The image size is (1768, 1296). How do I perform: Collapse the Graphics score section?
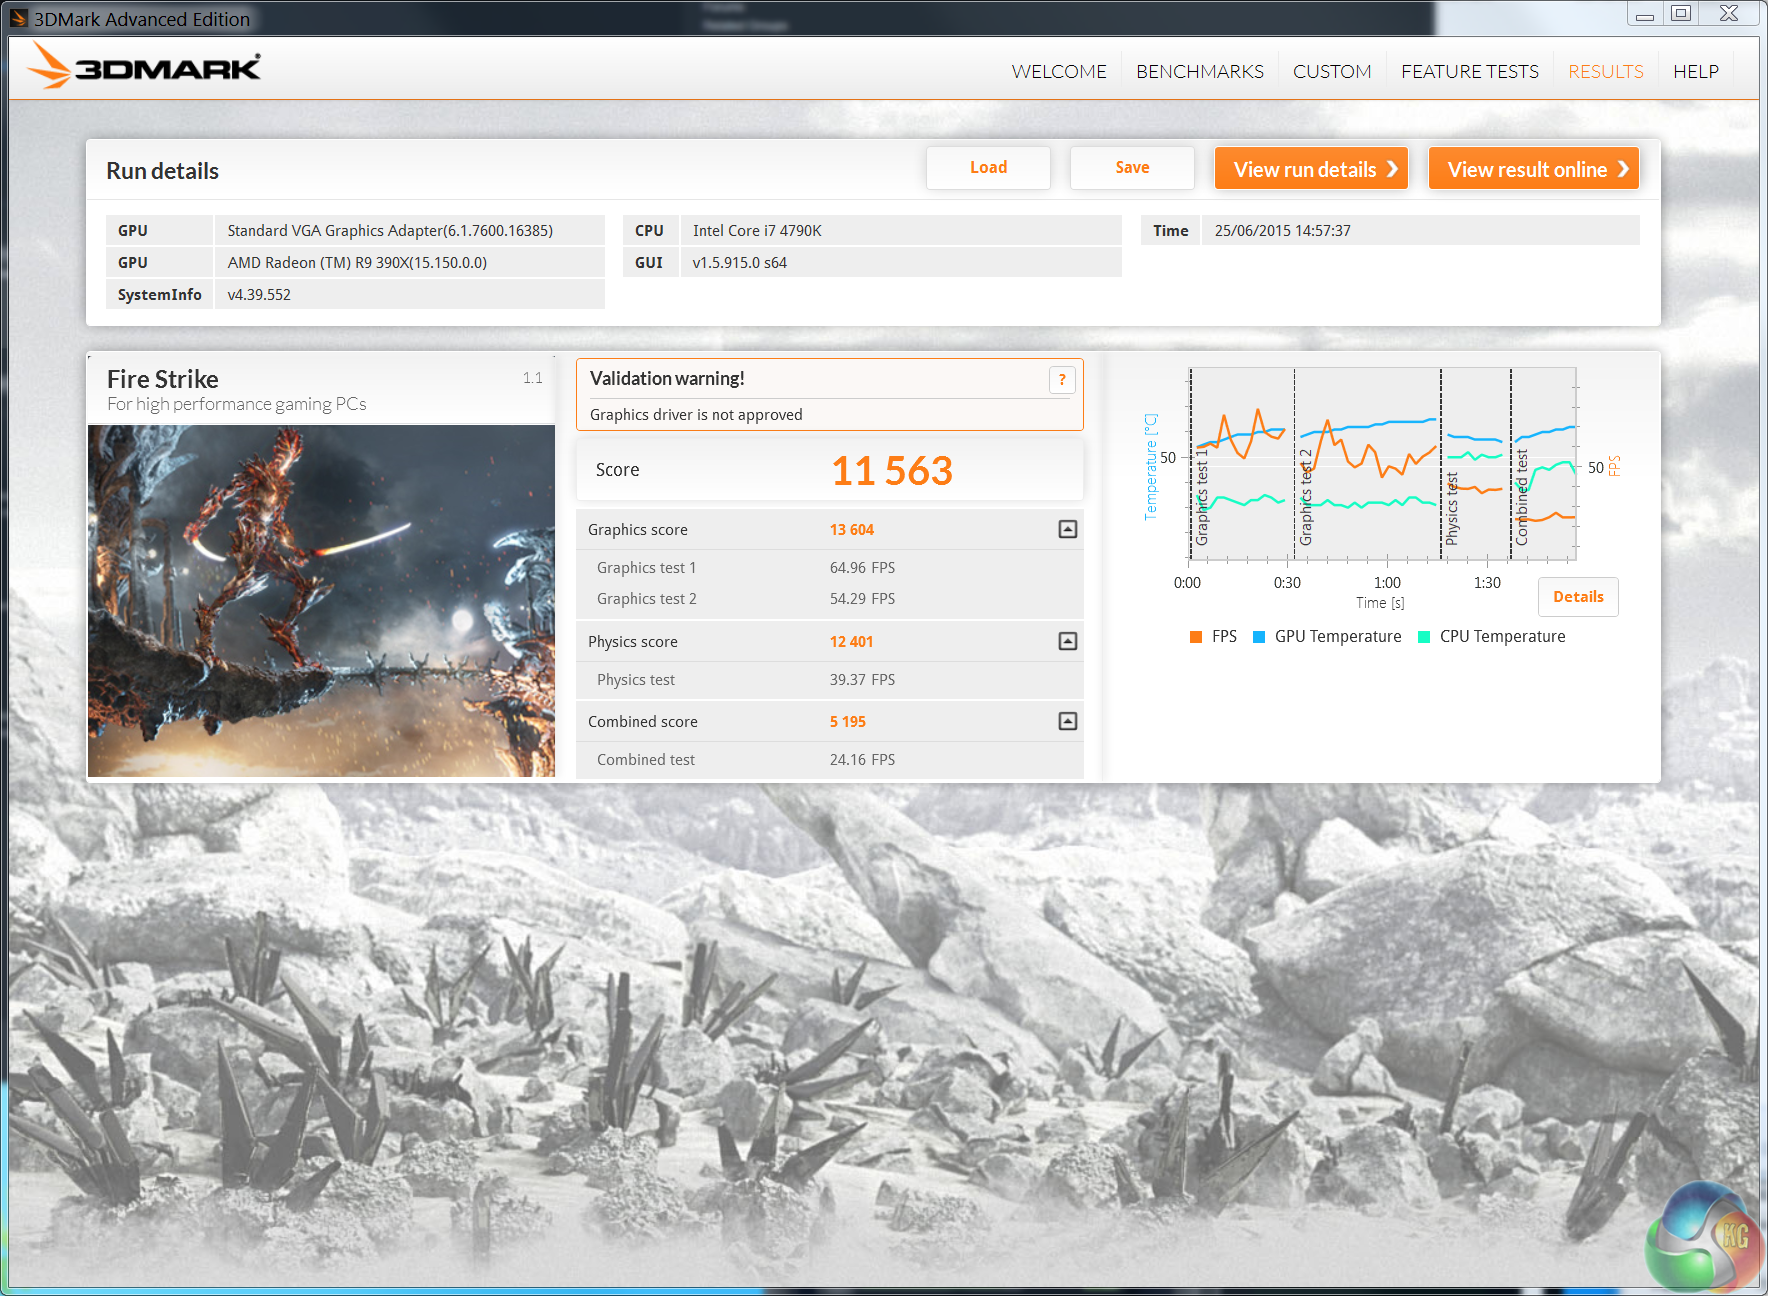1067,529
